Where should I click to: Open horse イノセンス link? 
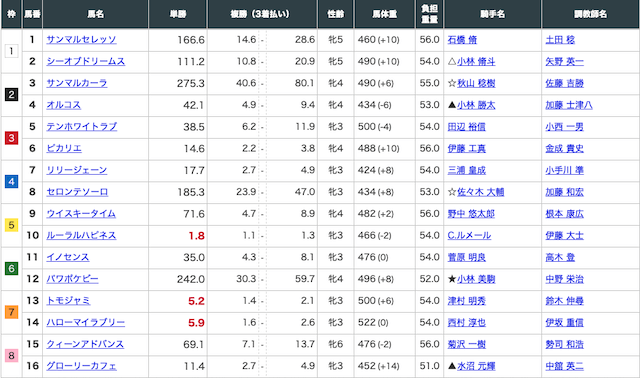[68, 257]
